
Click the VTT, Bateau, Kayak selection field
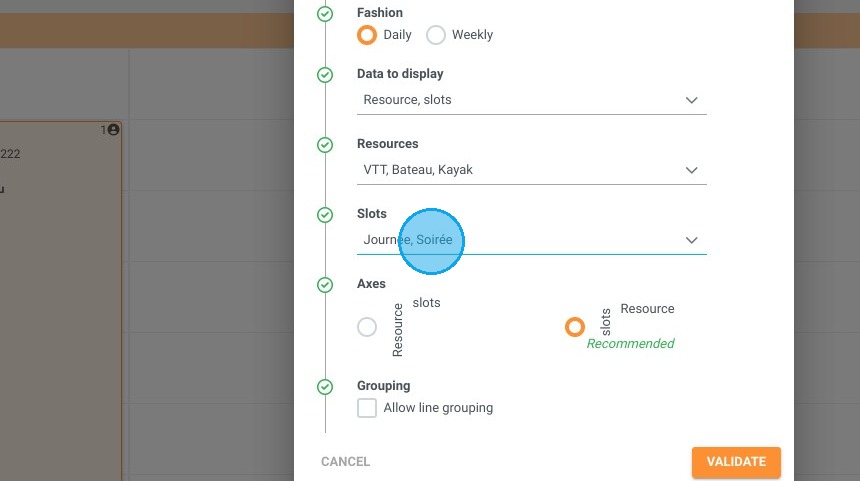pos(531,170)
